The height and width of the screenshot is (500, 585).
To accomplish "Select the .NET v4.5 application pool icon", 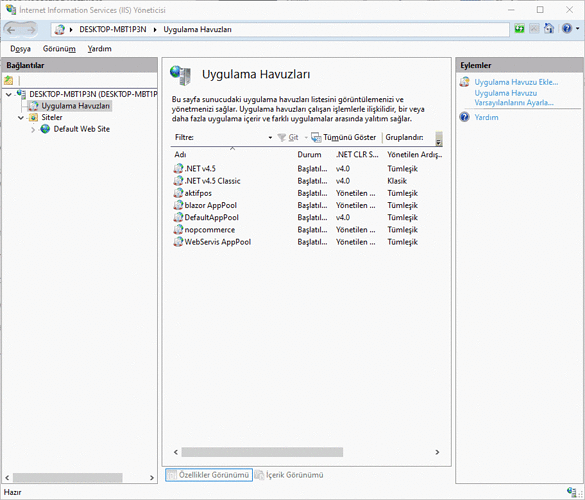I will (x=179, y=168).
